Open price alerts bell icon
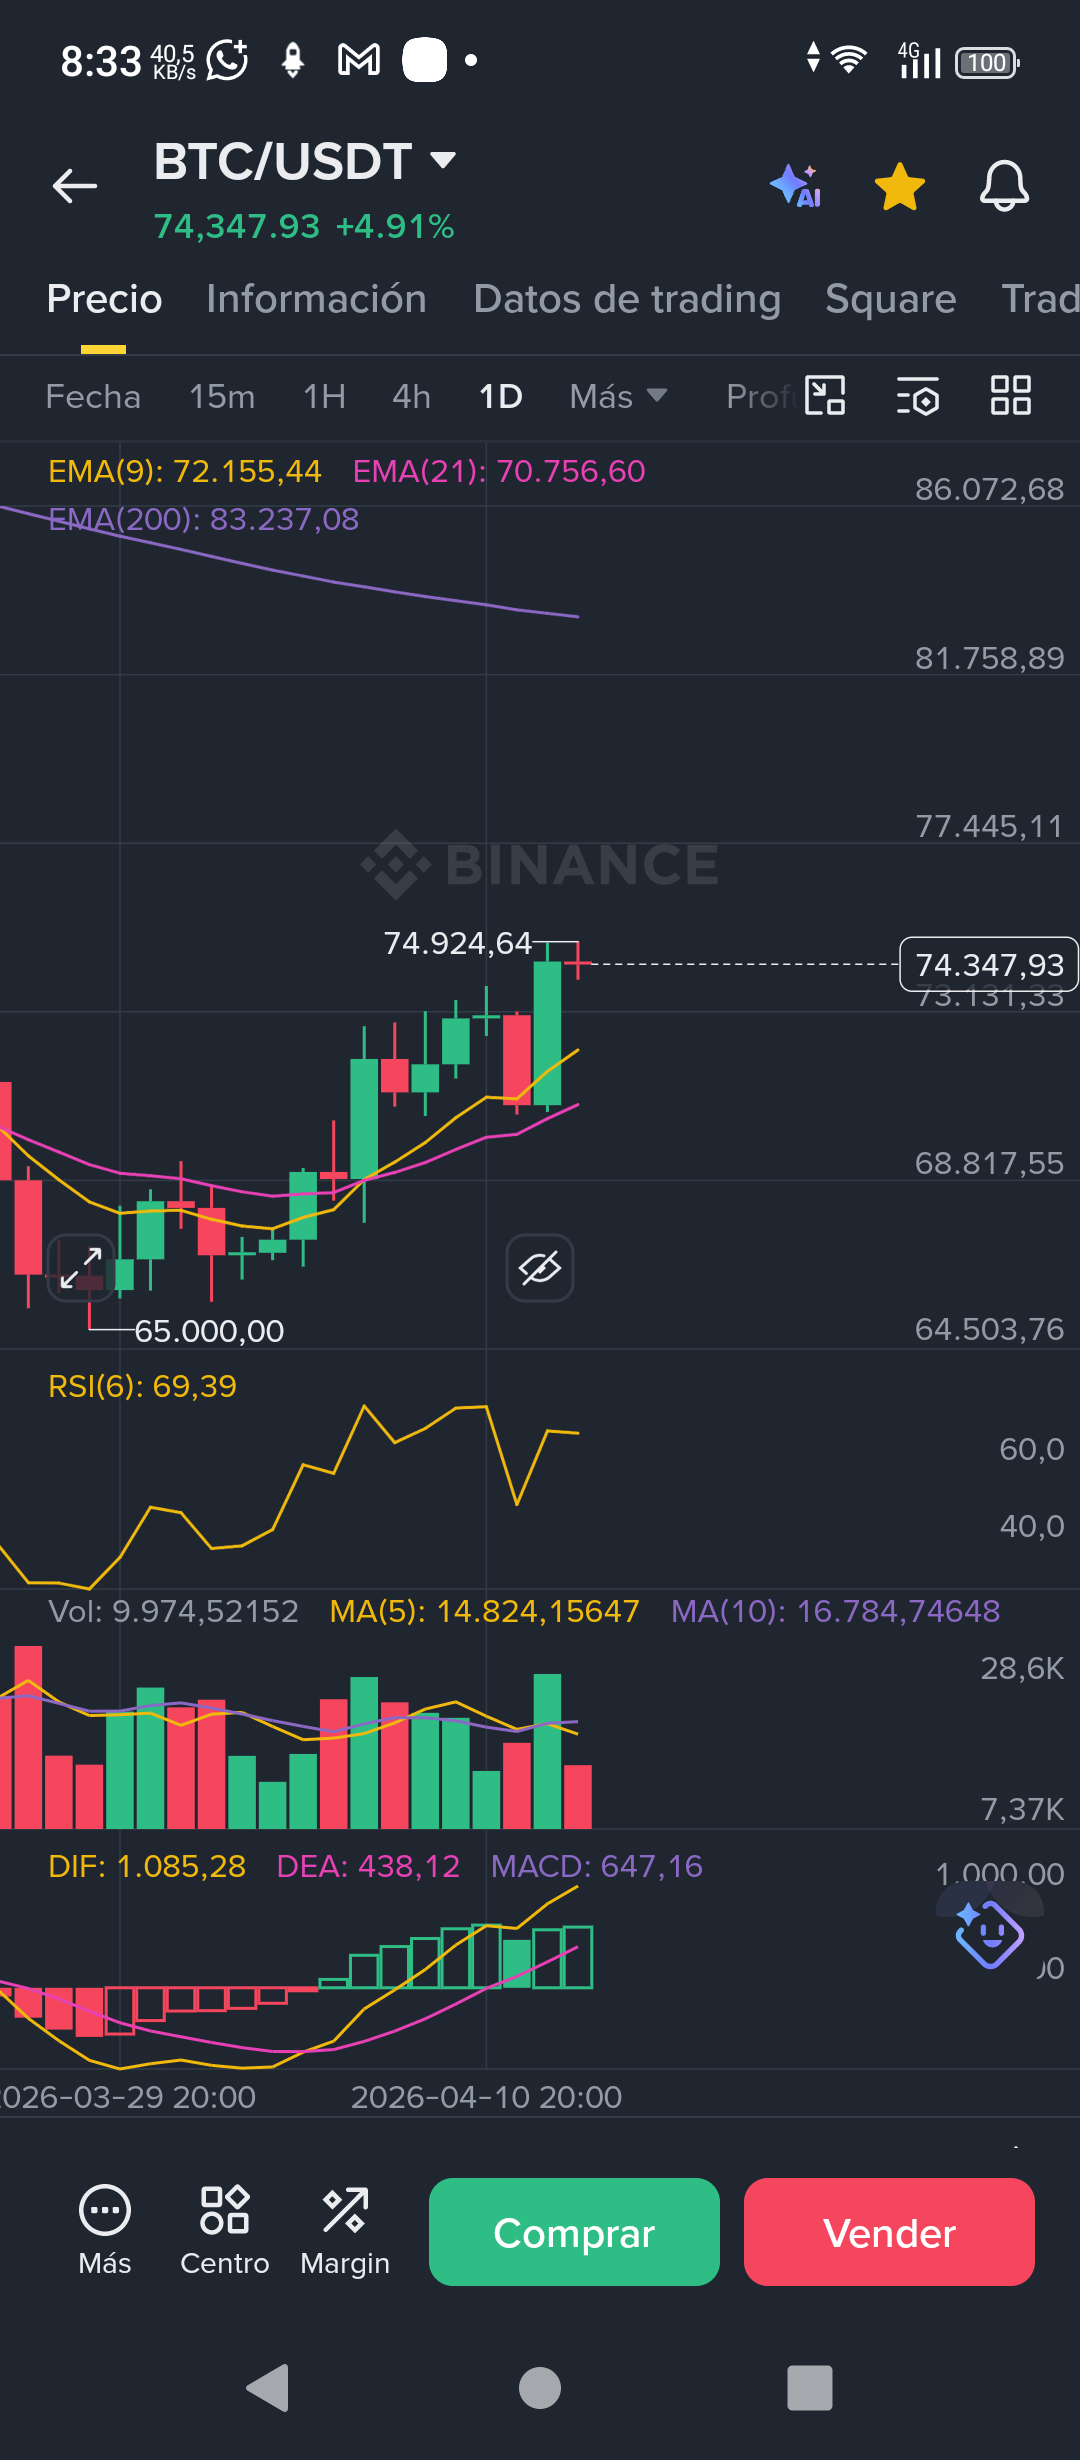 pos(1004,186)
